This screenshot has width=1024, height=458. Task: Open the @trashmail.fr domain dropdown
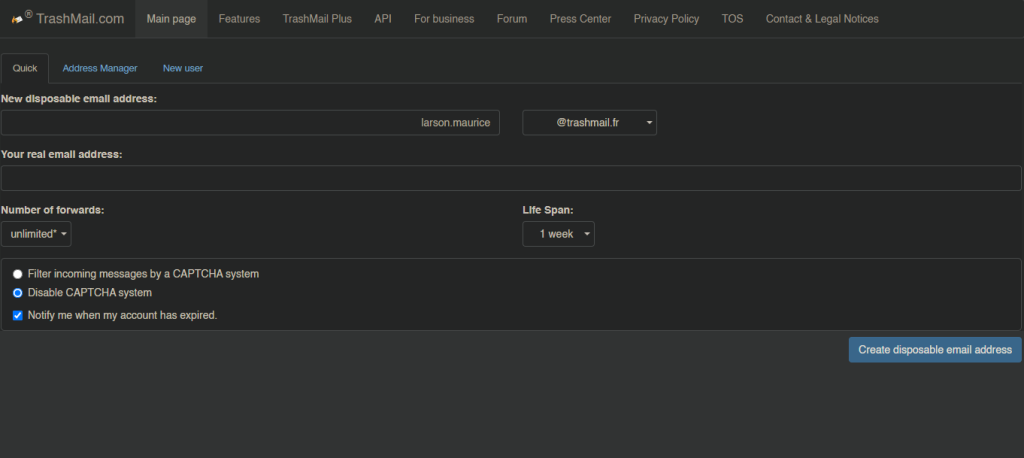tap(589, 123)
